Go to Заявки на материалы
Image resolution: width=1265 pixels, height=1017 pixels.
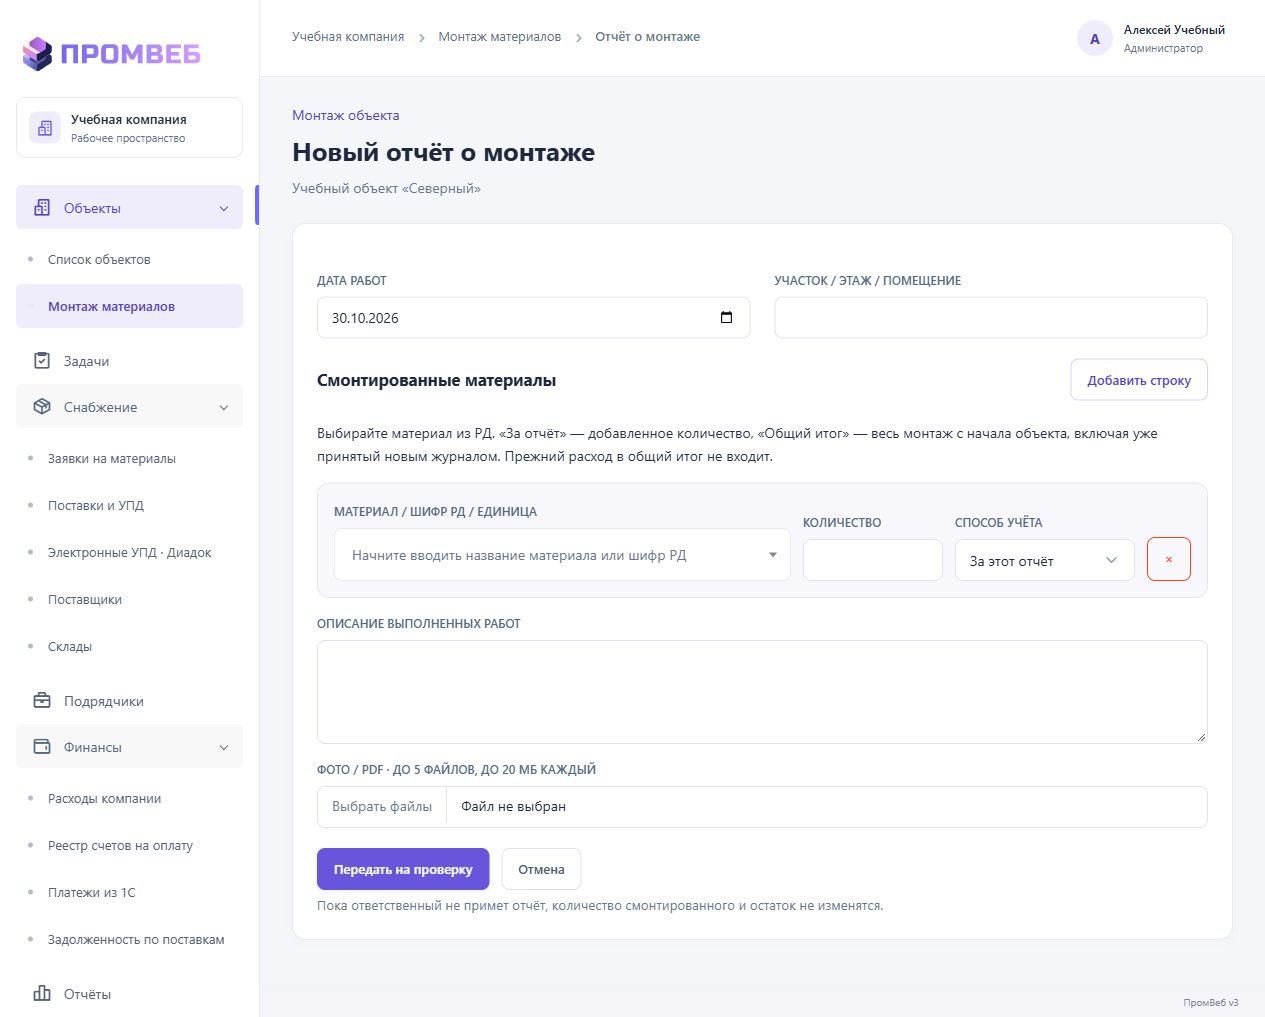point(111,458)
